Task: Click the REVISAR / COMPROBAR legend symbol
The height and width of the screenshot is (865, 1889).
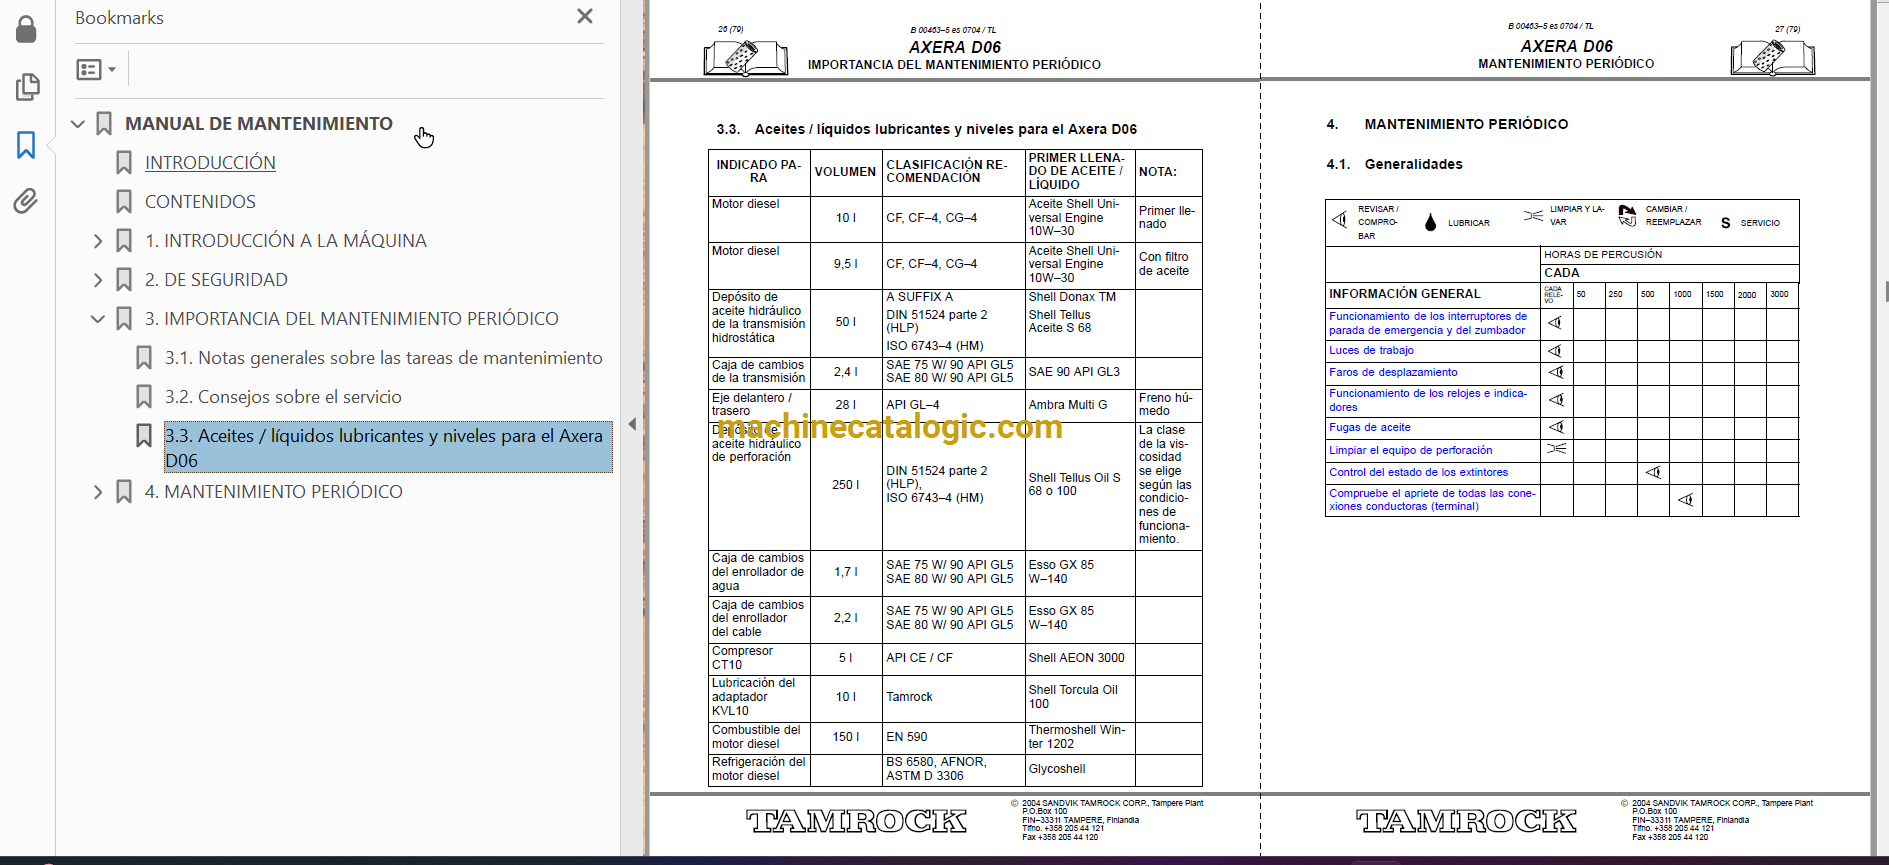Action: click(x=1340, y=219)
